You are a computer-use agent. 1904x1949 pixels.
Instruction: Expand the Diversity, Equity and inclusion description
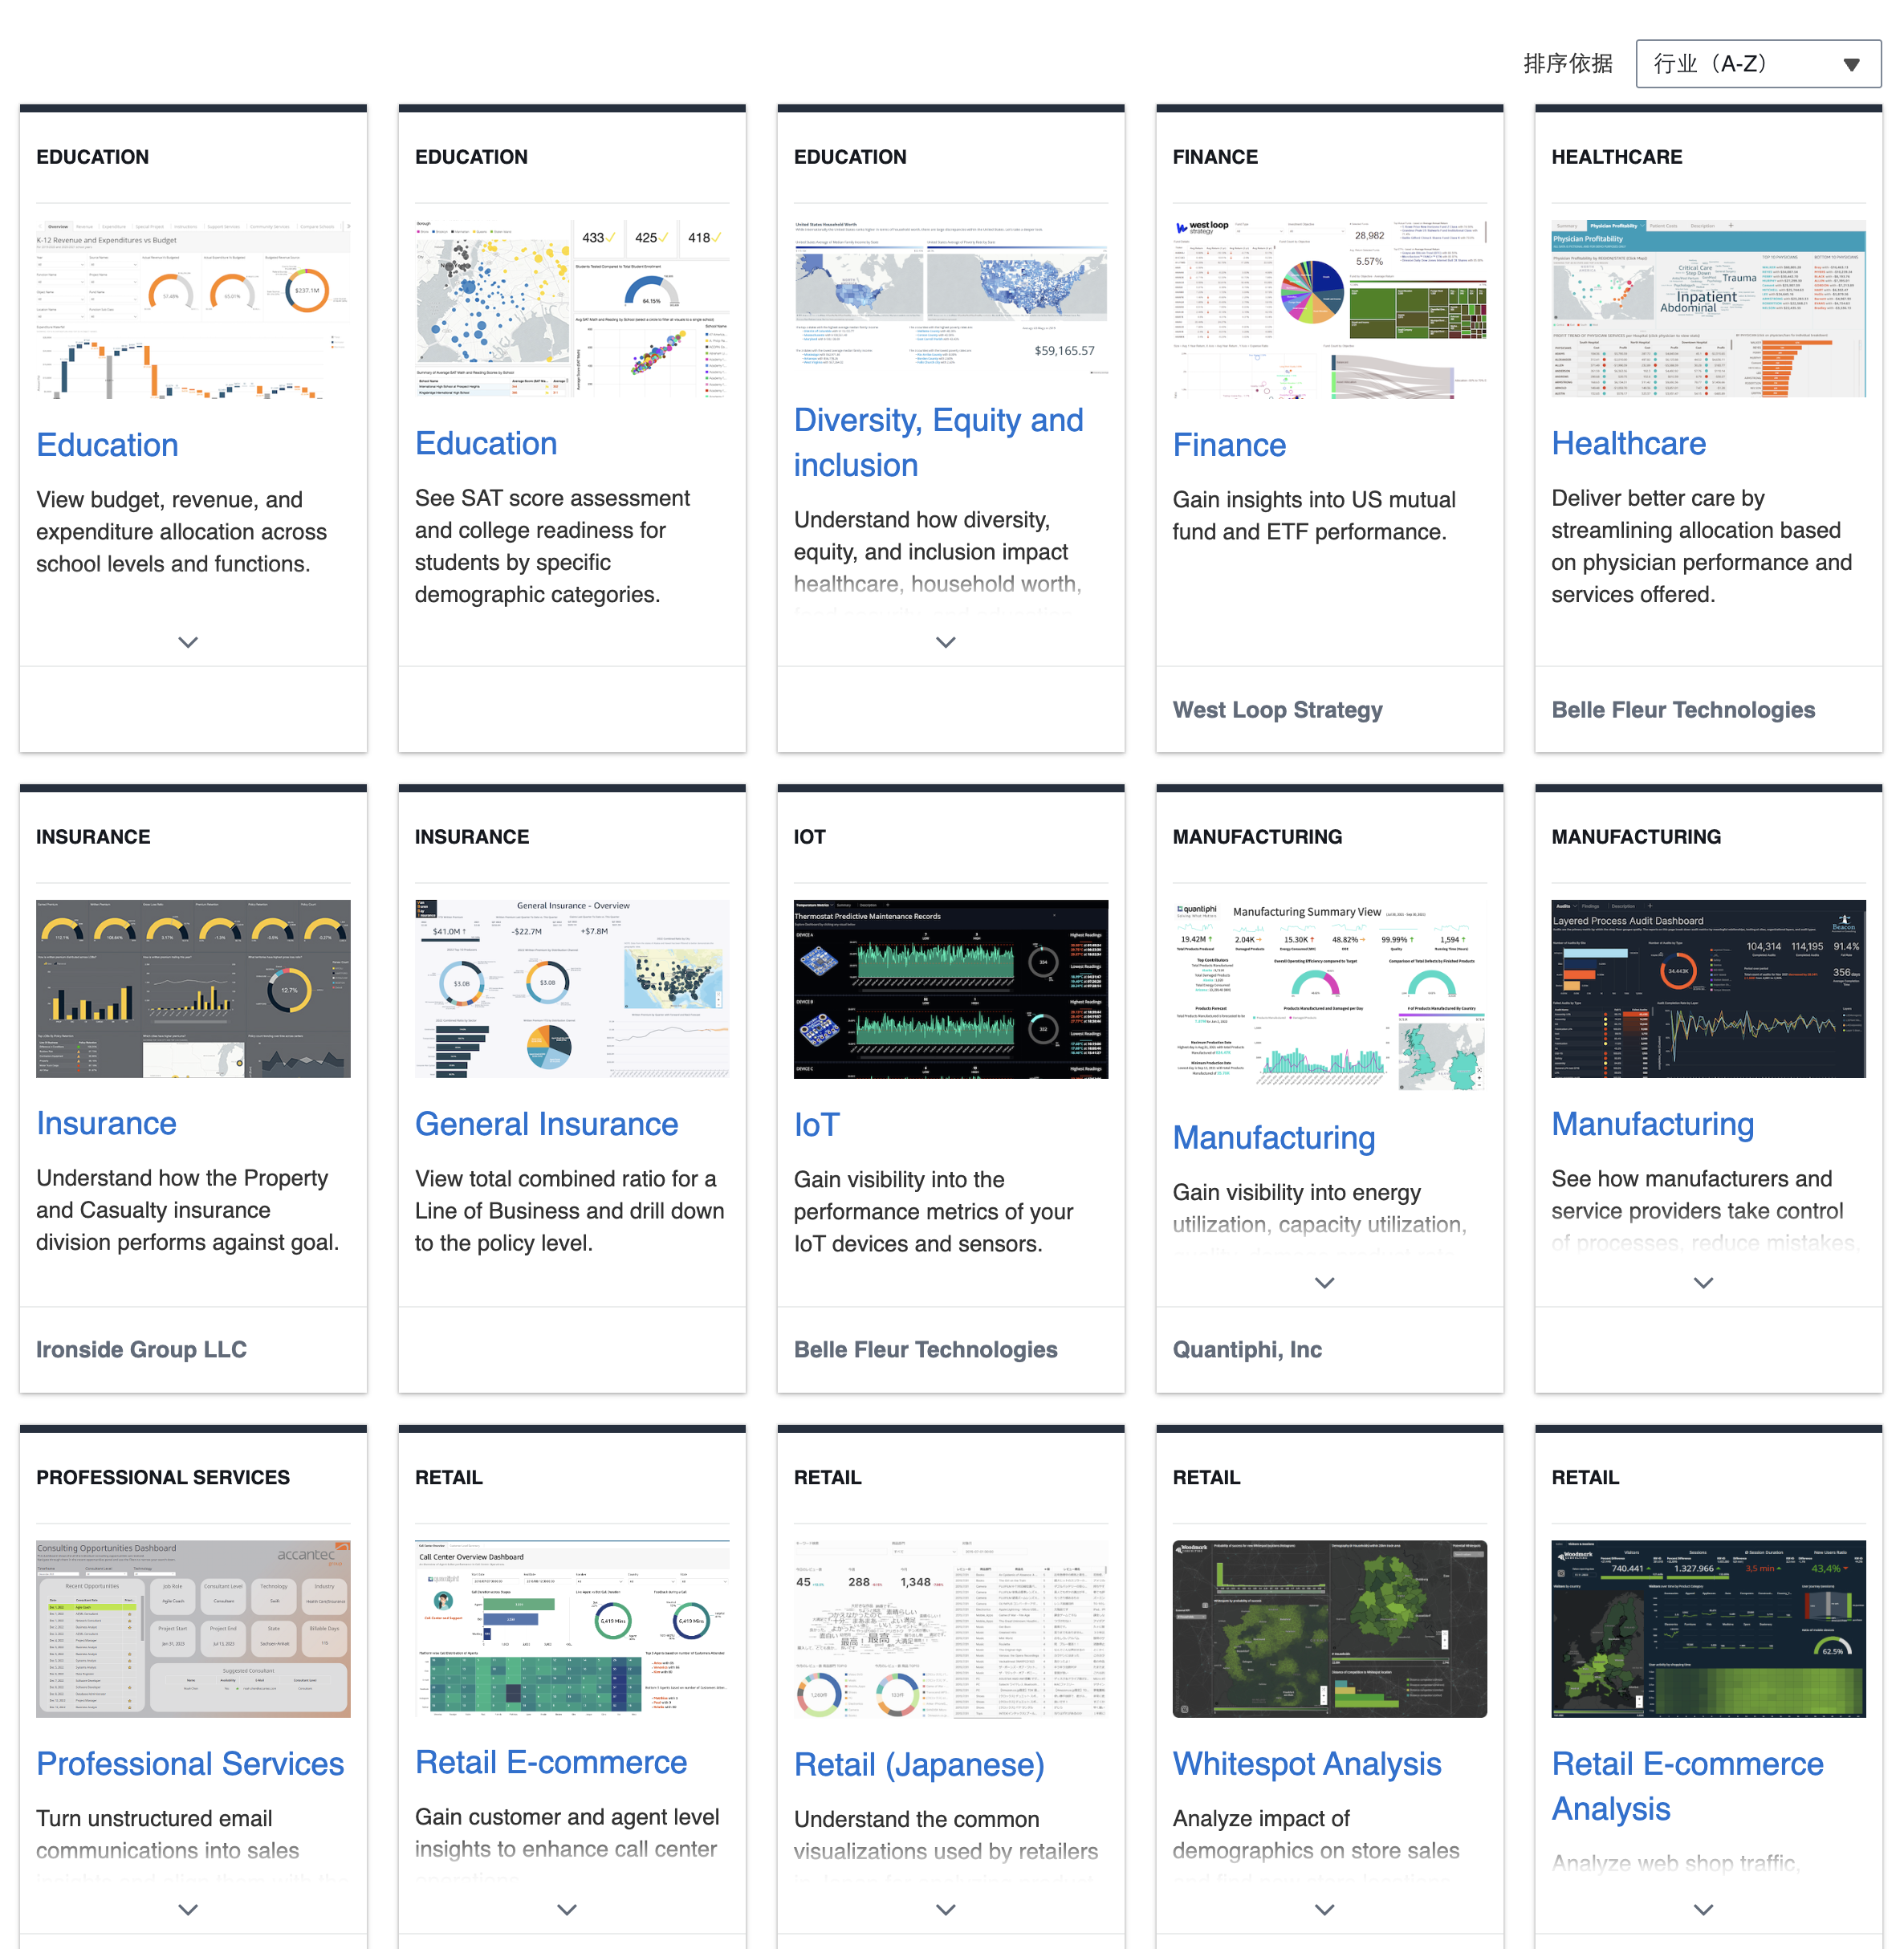tap(946, 642)
